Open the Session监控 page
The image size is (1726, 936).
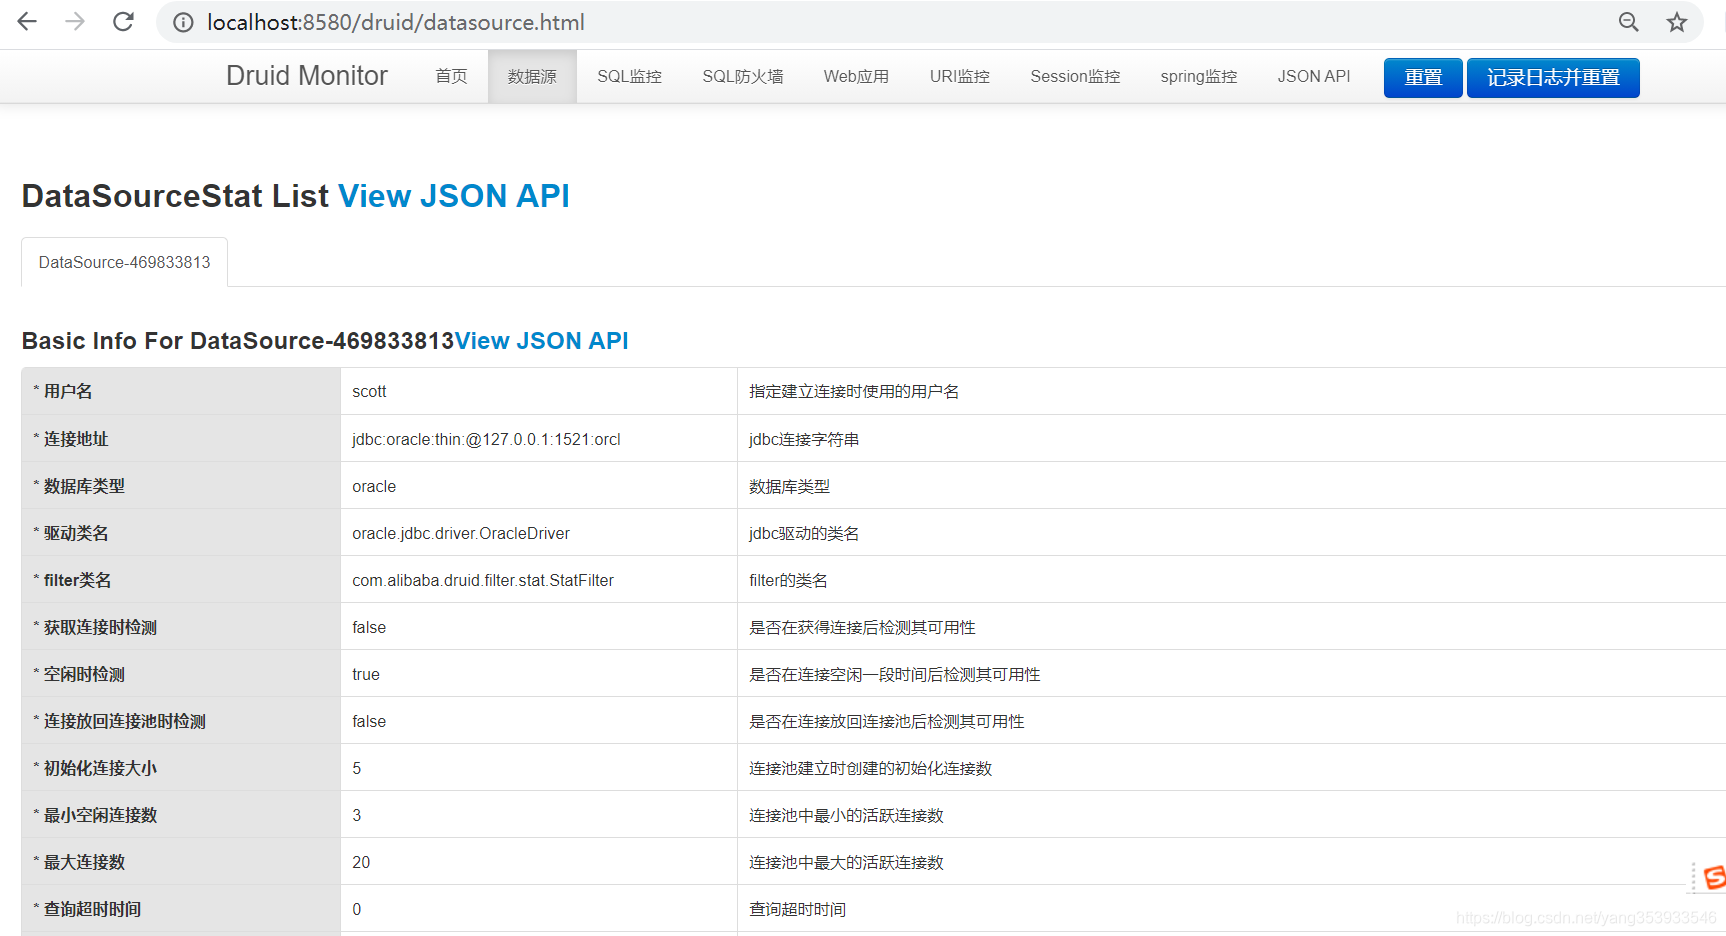click(1075, 77)
